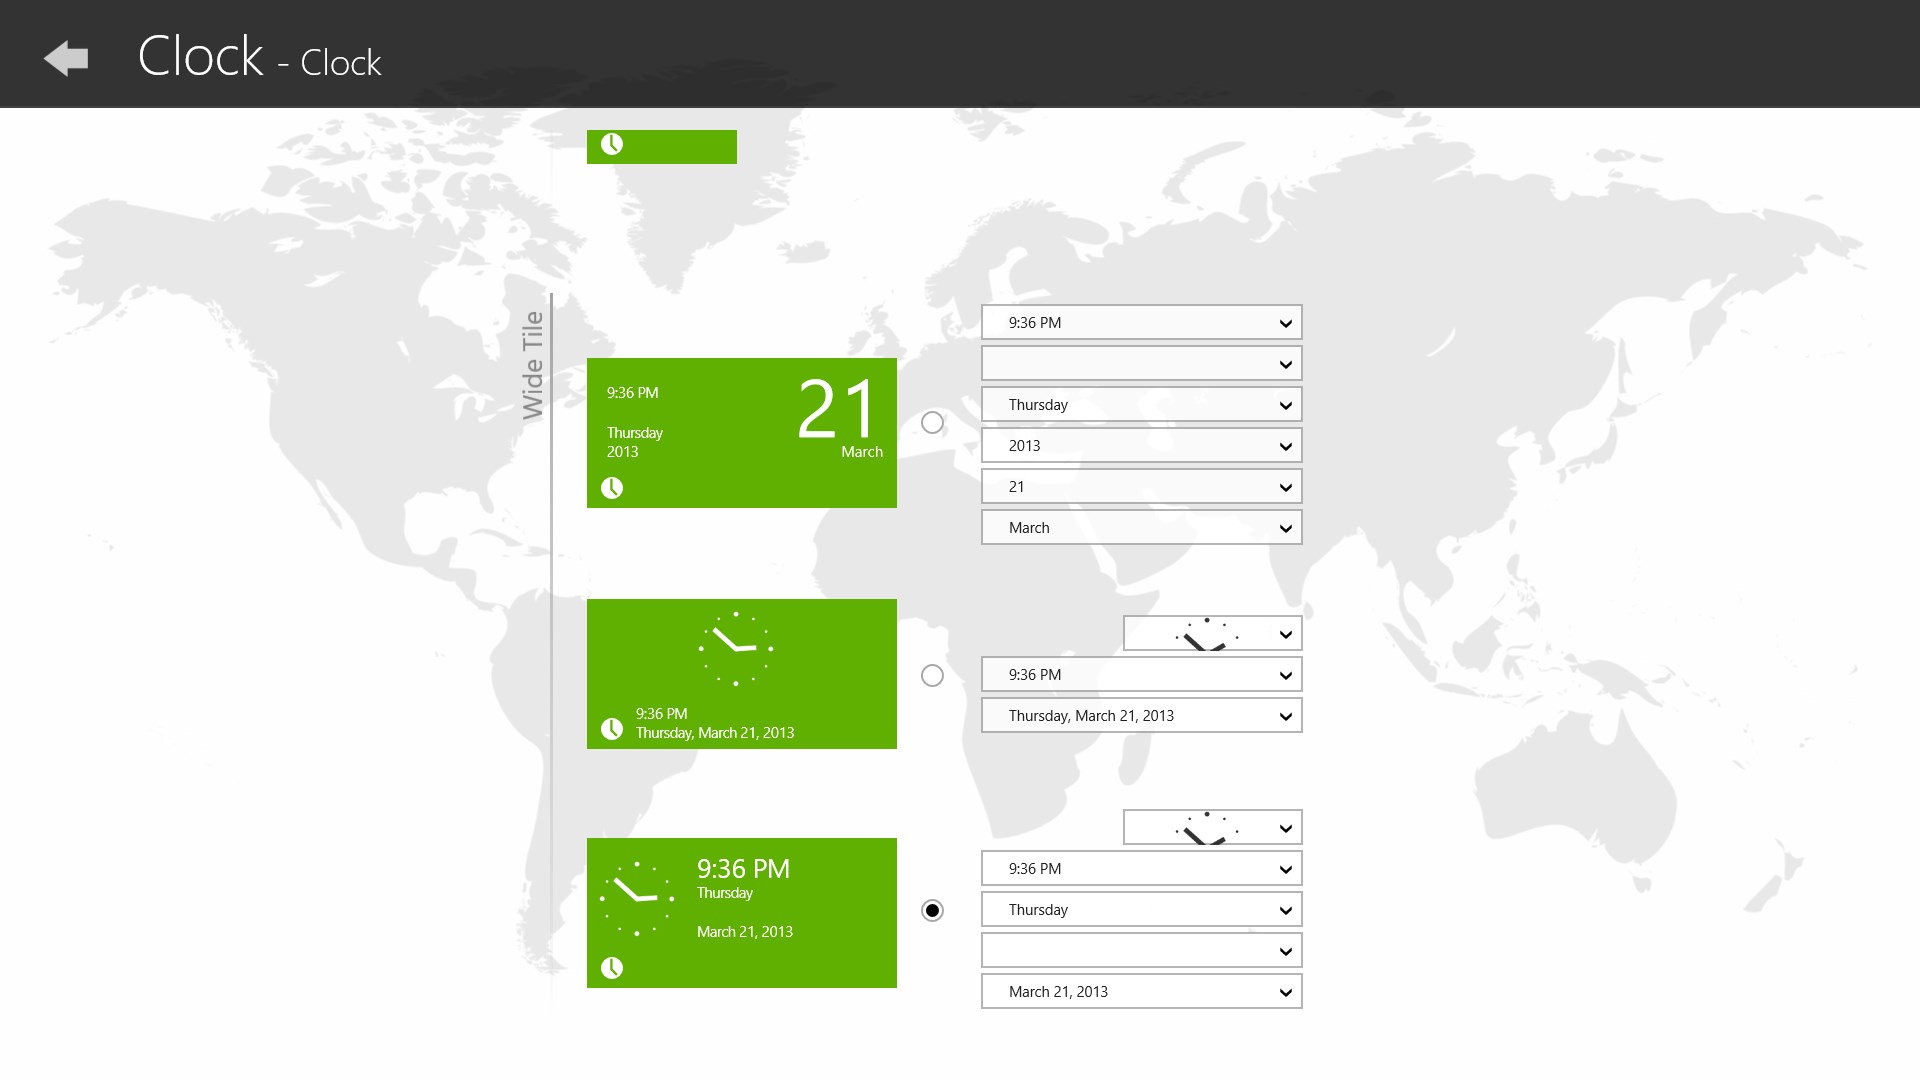The width and height of the screenshot is (1920, 1080).
Task: Click clock icon on the date tile
Action: [612, 488]
